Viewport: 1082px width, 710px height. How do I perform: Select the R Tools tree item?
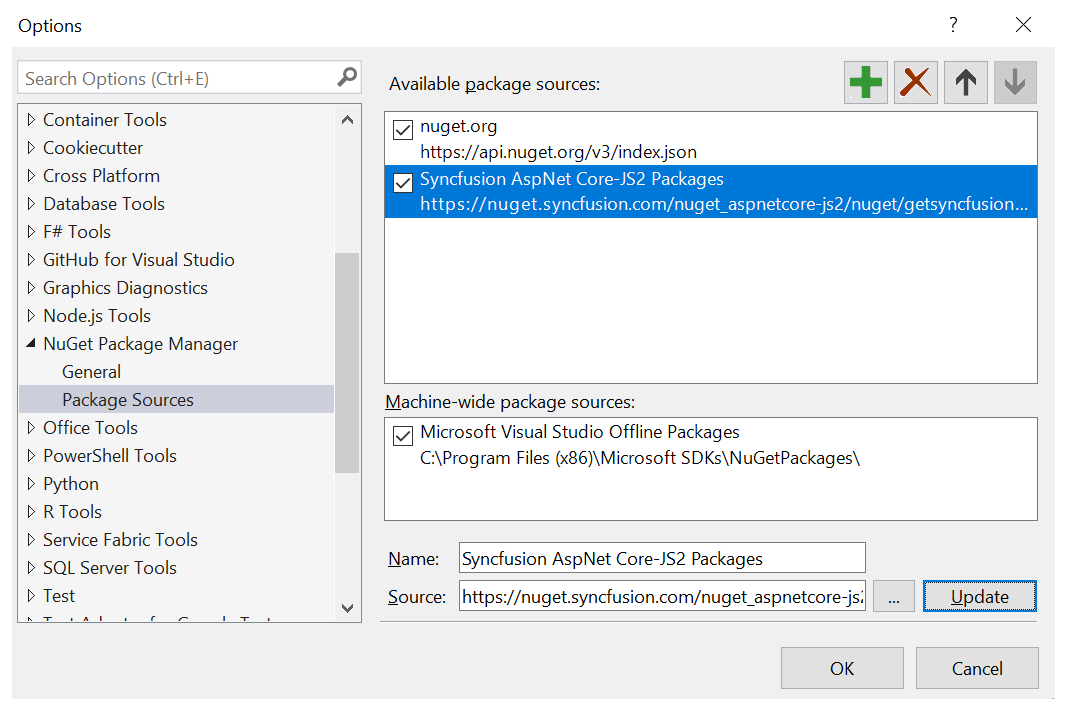click(x=72, y=512)
